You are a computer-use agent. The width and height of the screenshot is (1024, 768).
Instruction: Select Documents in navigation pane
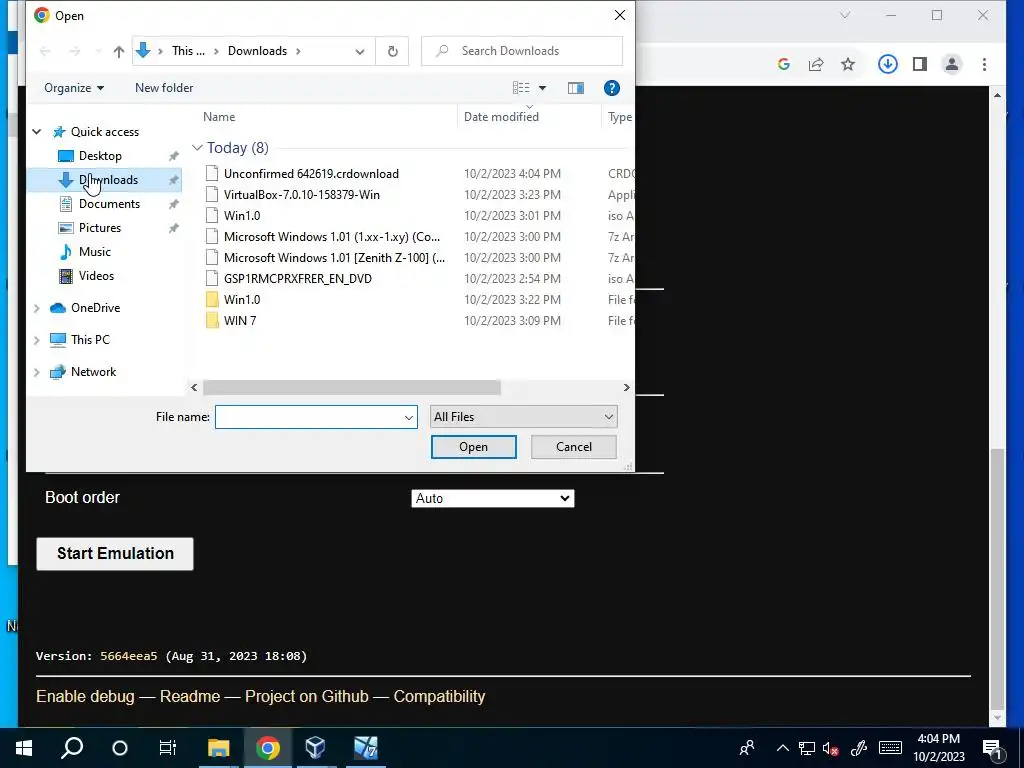pyautogui.click(x=109, y=204)
